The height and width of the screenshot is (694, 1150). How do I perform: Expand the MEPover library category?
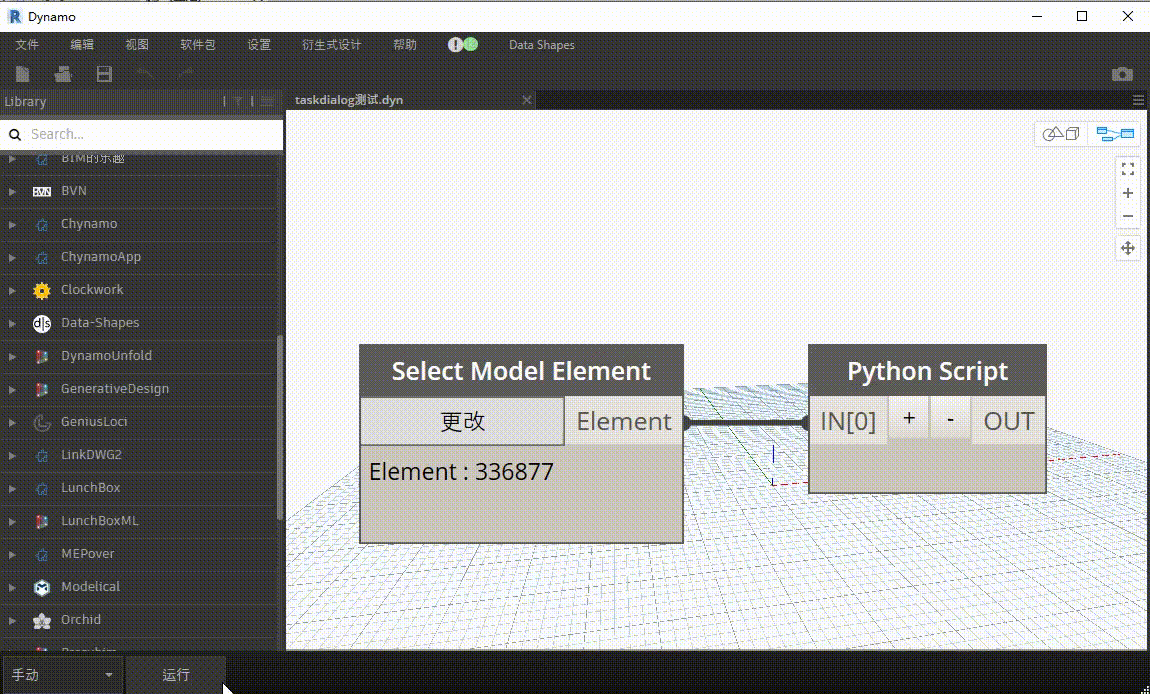click(x=12, y=554)
